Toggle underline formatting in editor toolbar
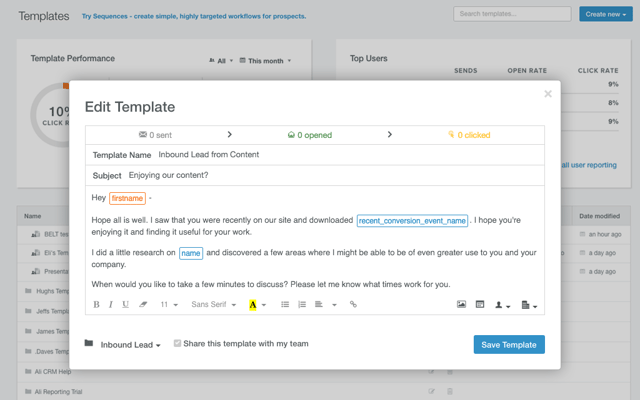Screen dimensions: 640x400 (126, 304)
